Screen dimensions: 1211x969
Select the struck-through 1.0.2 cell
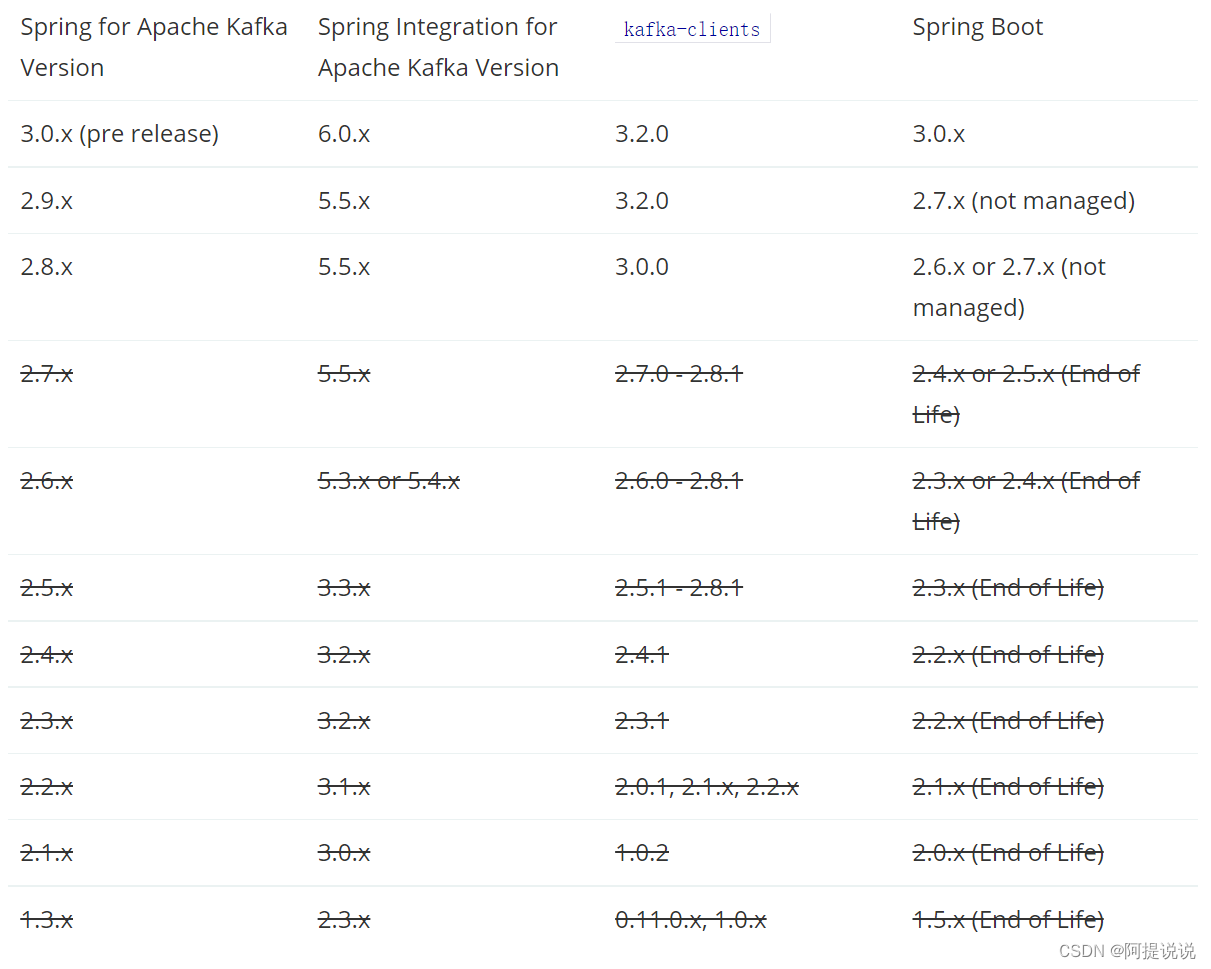[642, 853]
